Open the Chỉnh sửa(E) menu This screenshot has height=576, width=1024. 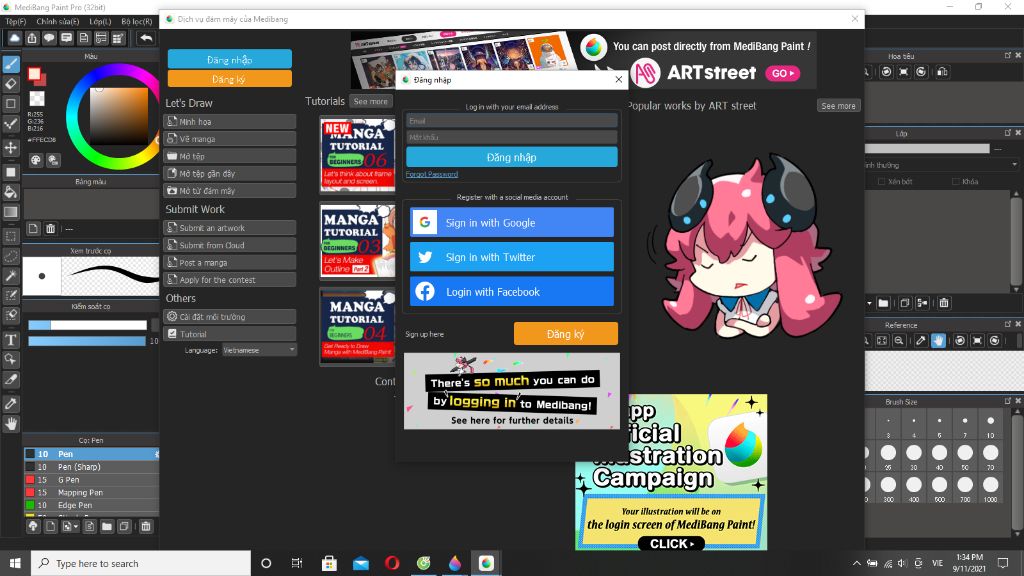point(57,22)
